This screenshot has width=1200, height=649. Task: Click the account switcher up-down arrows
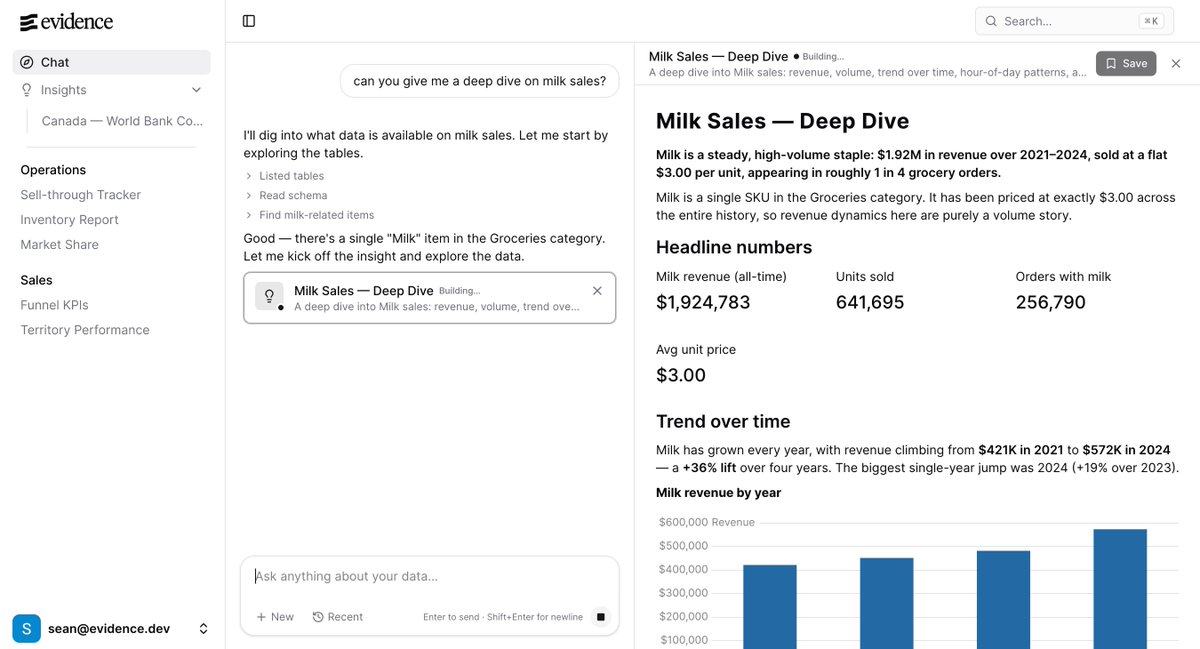(x=203, y=629)
